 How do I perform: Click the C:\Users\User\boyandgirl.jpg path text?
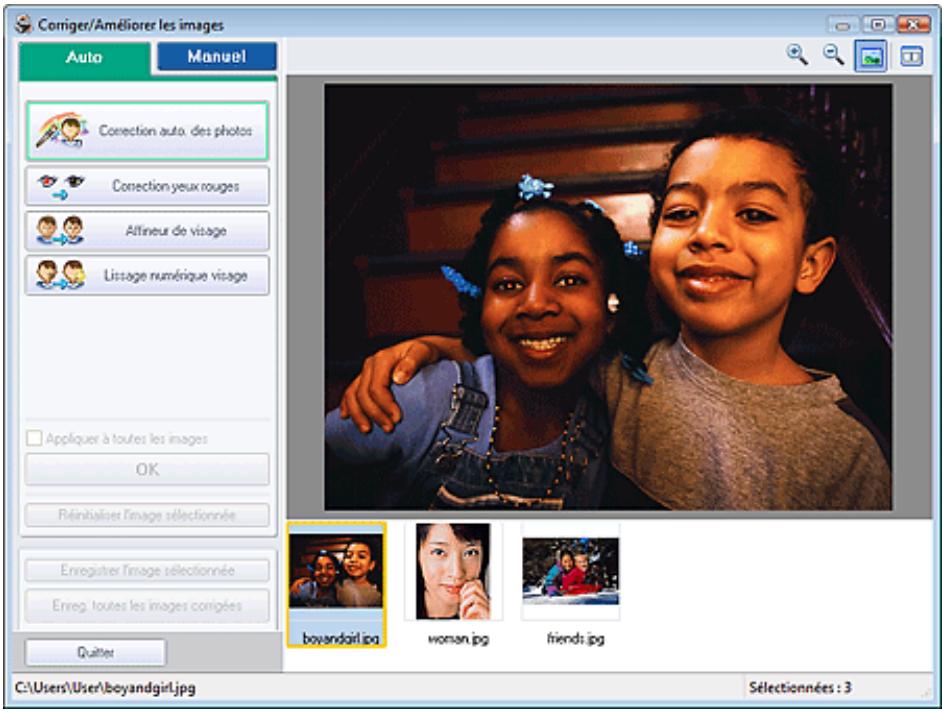click(105, 688)
